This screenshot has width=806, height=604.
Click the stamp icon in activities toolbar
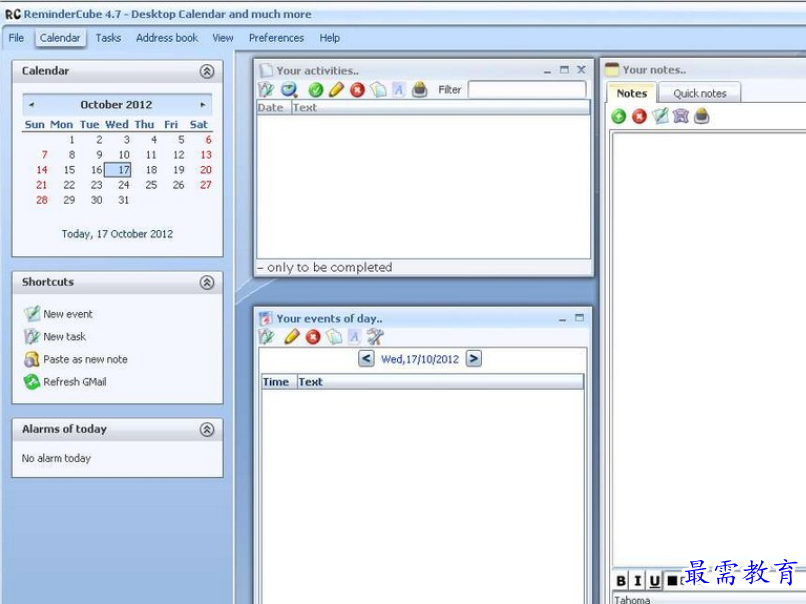coord(419,89)
